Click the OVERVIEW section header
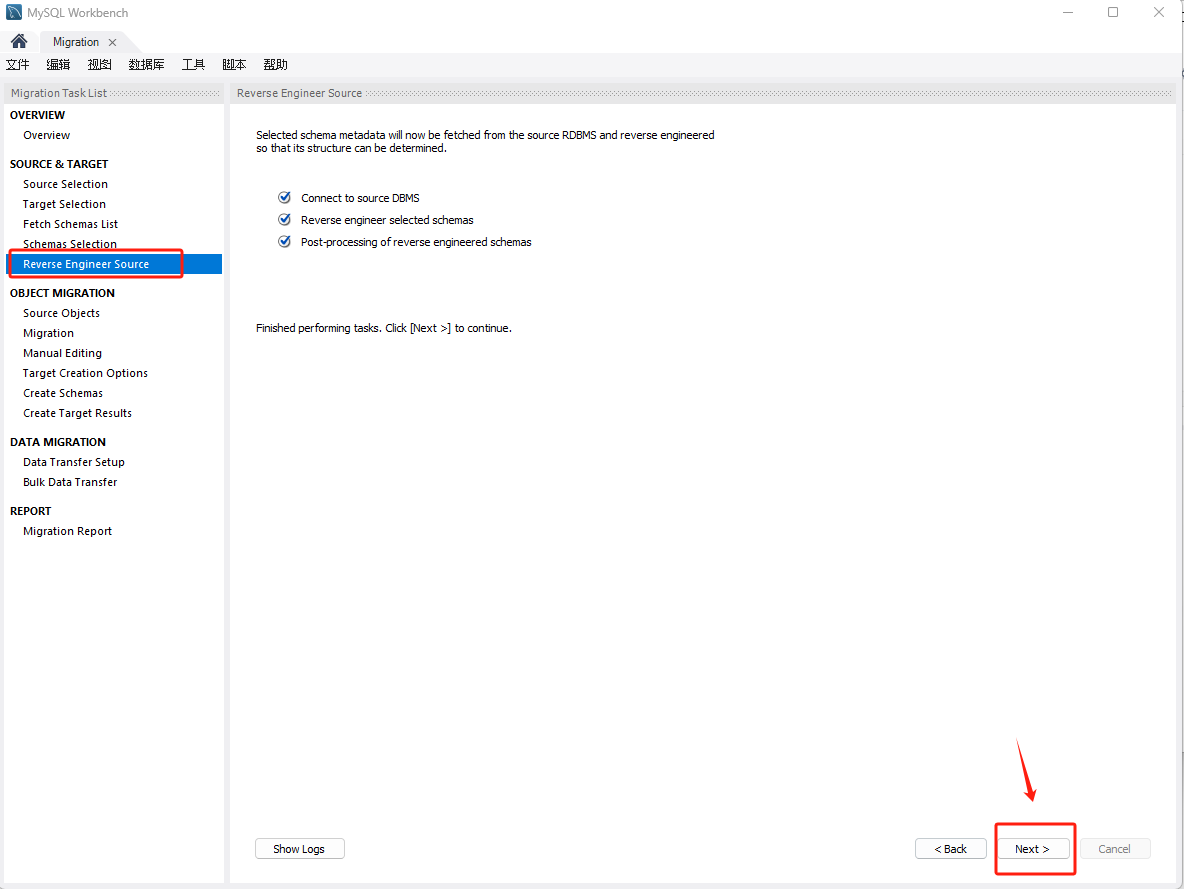Image resolution: width=1184 pixels, height=889 pixels. 38,115
